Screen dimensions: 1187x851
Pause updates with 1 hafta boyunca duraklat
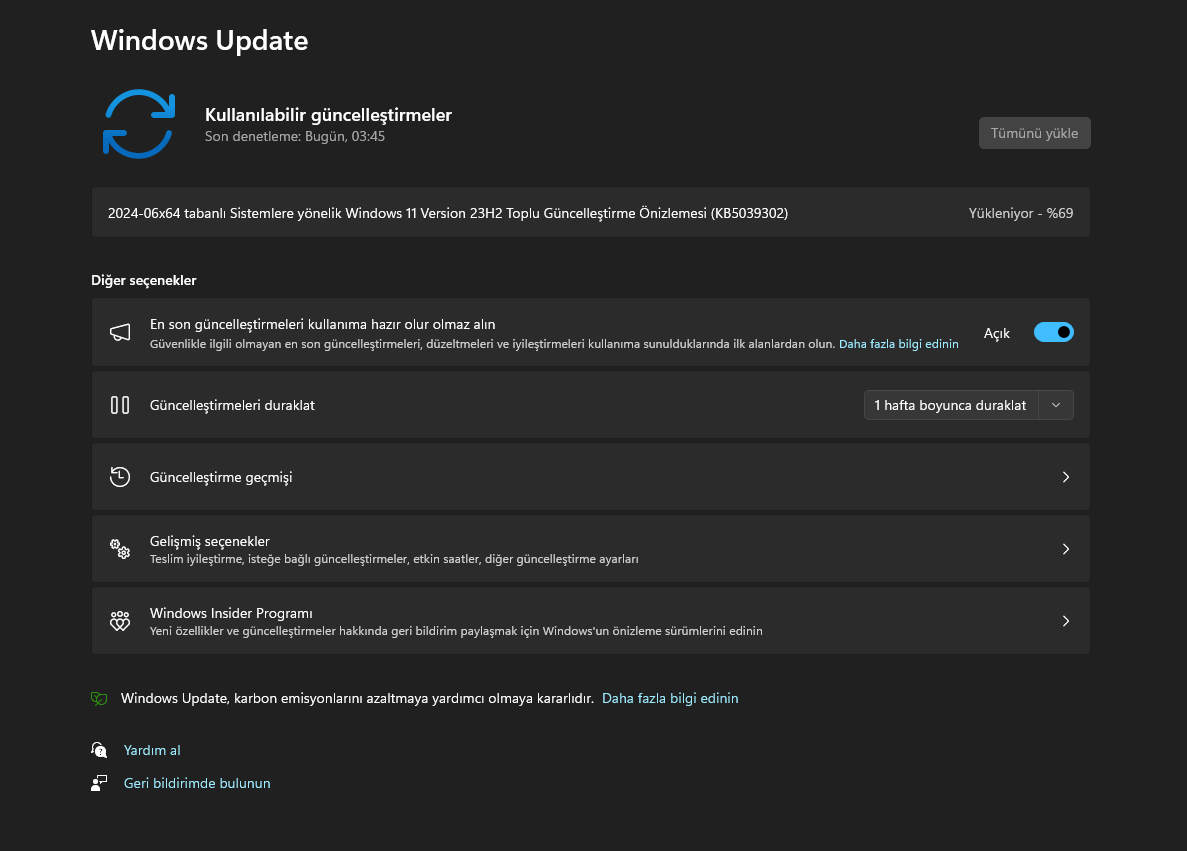pos(951,405)
